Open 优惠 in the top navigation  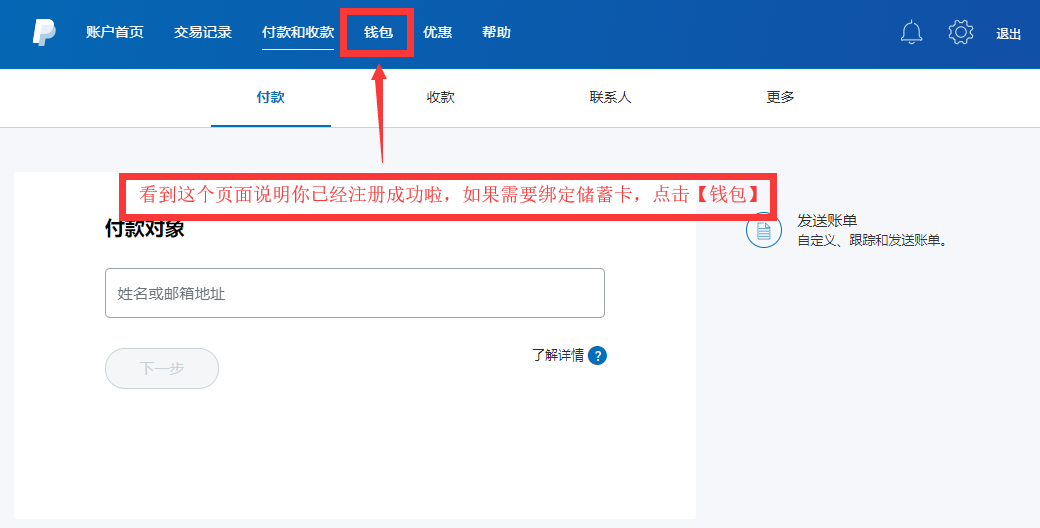point(438,33)
